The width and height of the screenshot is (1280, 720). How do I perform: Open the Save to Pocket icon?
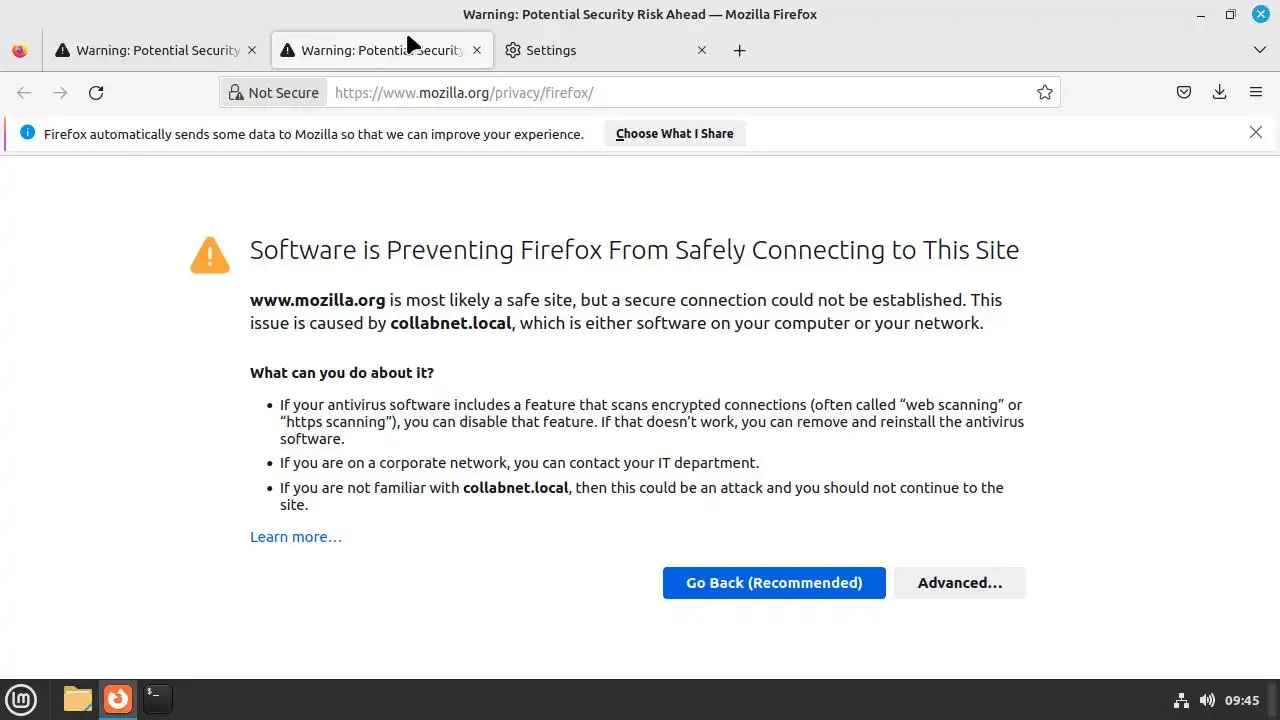pyautogui.click(x=1184, y=93)
